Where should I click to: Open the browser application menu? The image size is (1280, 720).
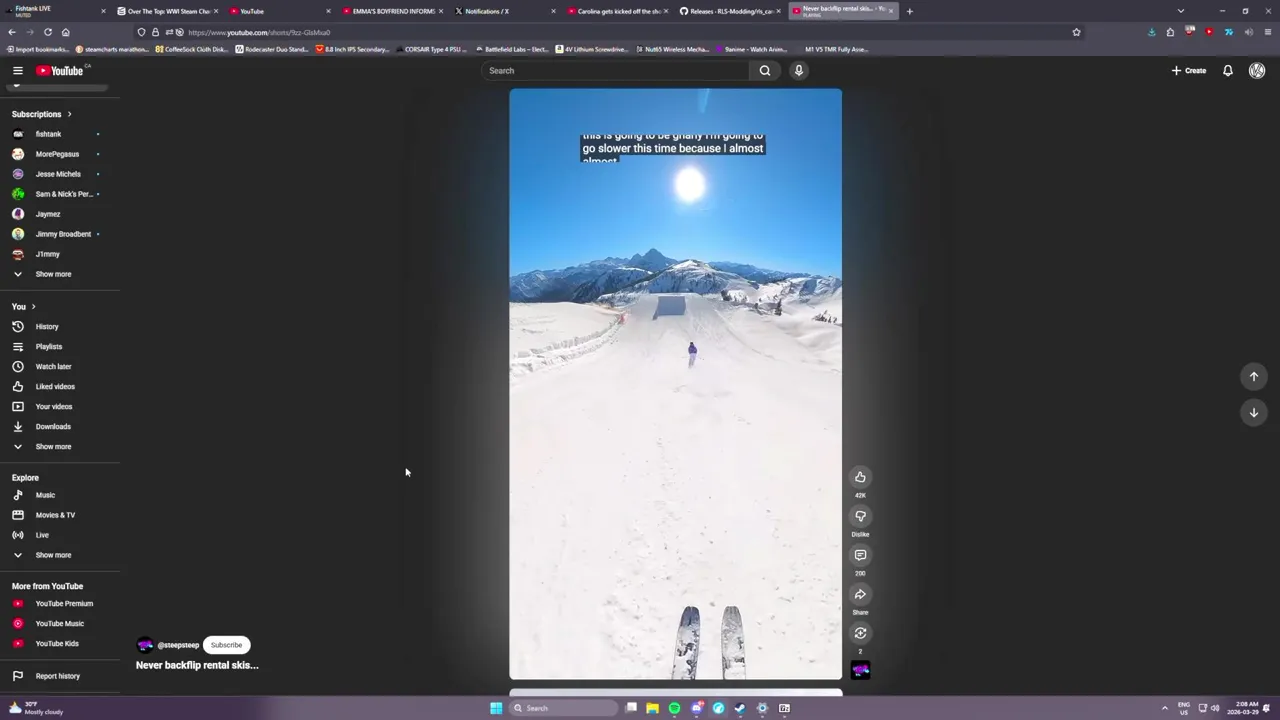point(1268,32)
